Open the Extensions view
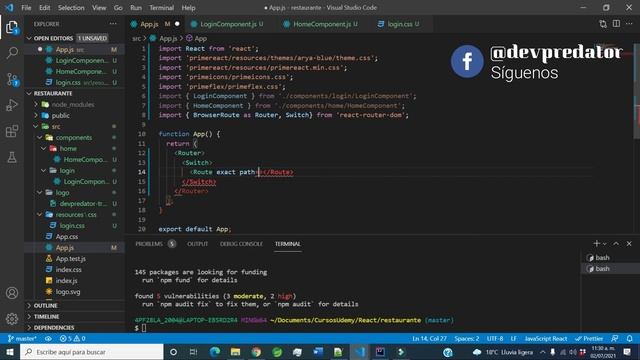 click(x=12, y=131)
